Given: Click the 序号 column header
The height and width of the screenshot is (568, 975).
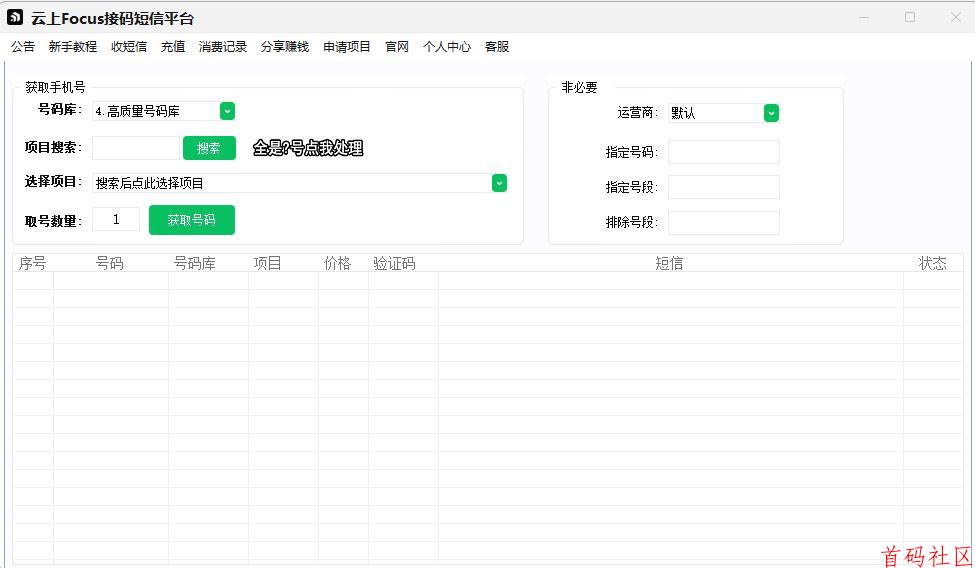Looking at the screenshot, I should (x=32, y=263).
